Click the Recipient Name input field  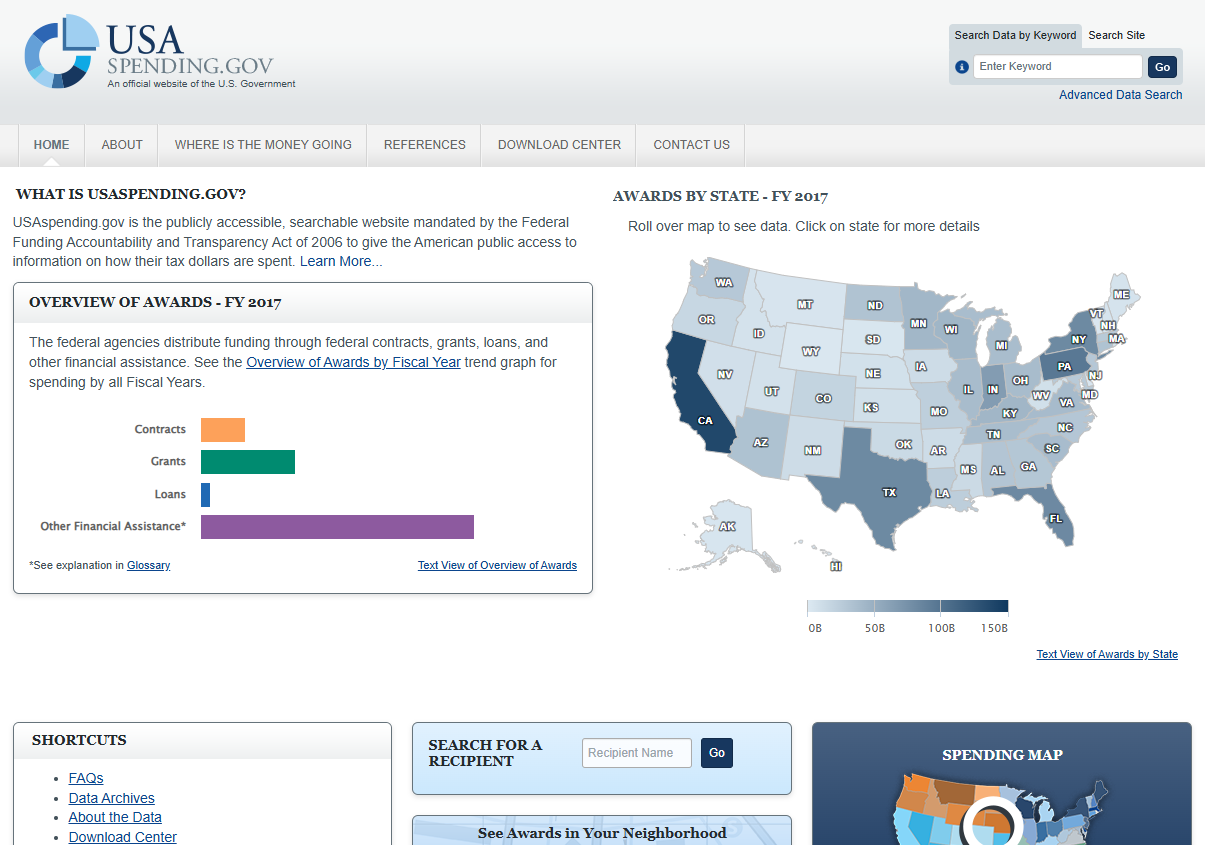[637, 753]
